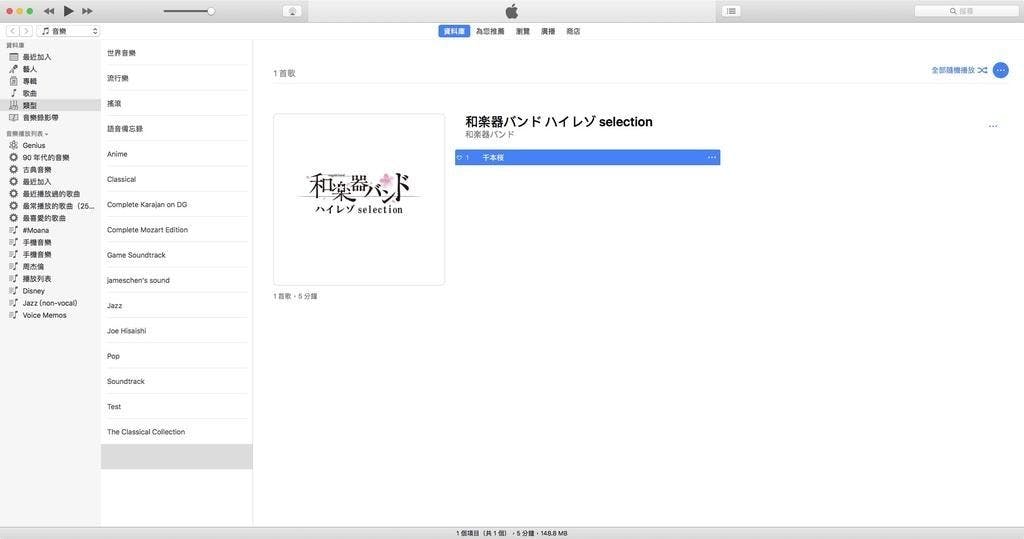This screenshot has height=539, width=1024.
Task: Select the jameschen's sound genre
Action: click(x=176, y=280)
